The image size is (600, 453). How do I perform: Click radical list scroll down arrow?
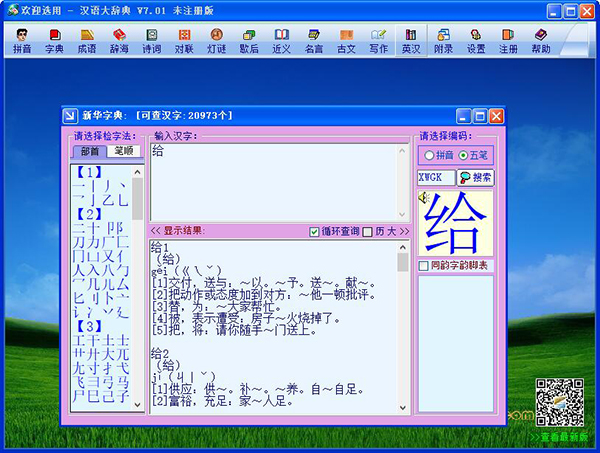coord(138,404)
